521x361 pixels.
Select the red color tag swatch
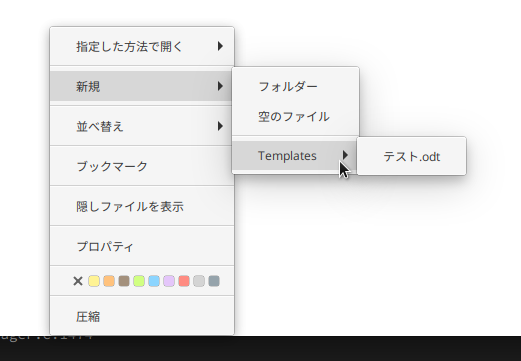coord(184,281)
